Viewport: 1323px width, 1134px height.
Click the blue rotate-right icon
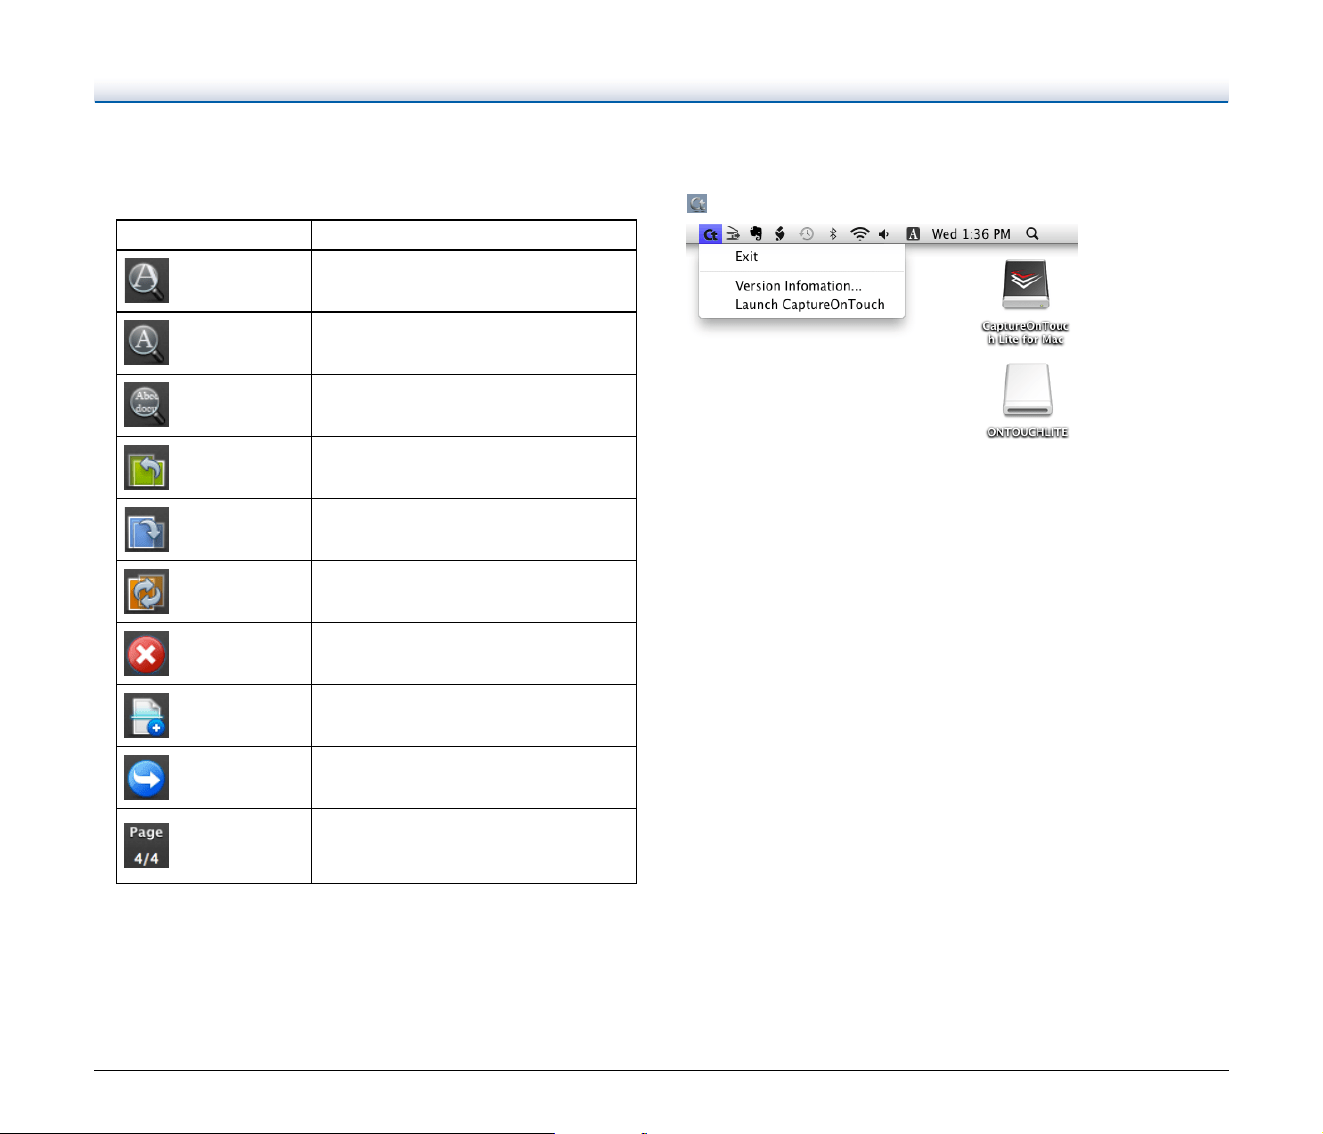pyautogui.click(x=146, y=529)
